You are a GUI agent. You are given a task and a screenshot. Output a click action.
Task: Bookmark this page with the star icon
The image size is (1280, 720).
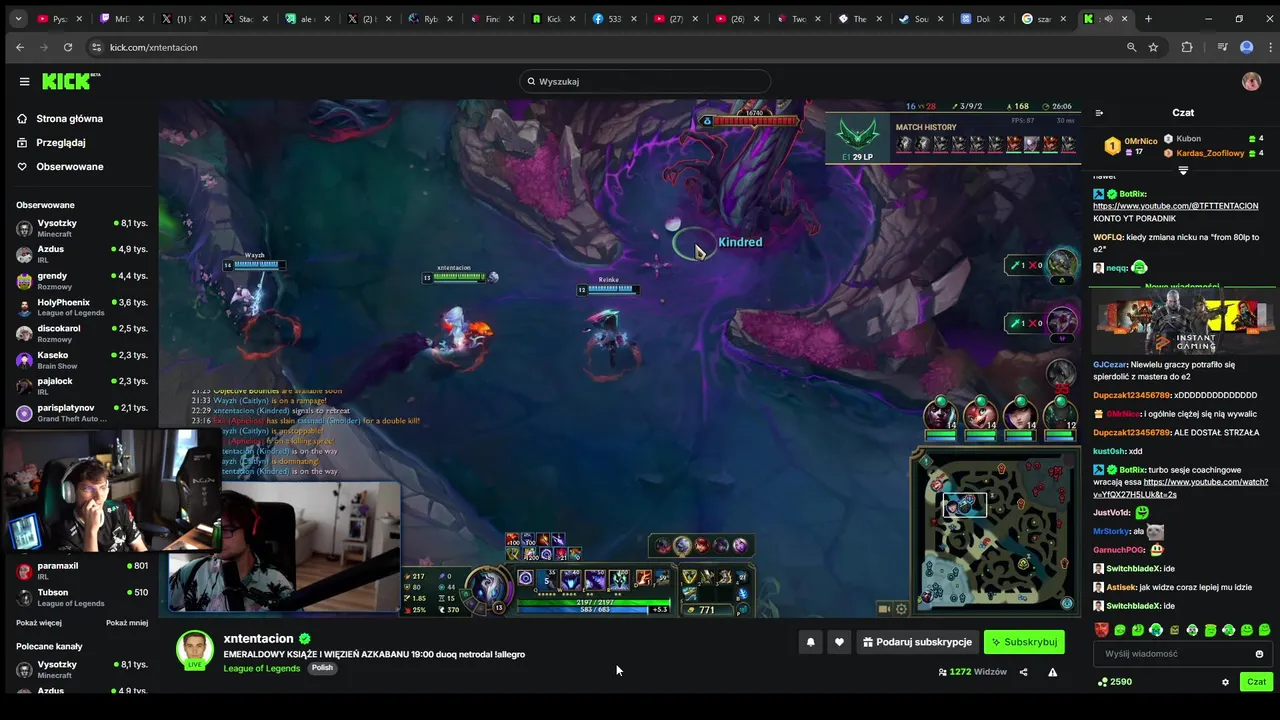[1153, 47]
